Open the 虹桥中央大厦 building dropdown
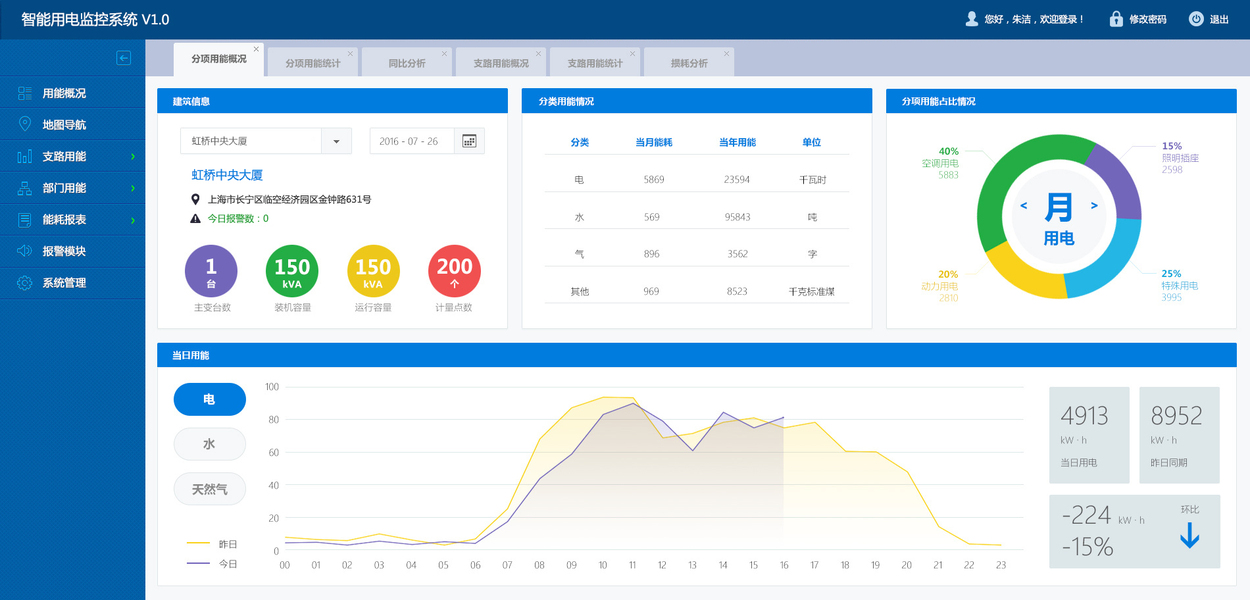This screenshot has height=600, width=1250. [x=266, y=141]
